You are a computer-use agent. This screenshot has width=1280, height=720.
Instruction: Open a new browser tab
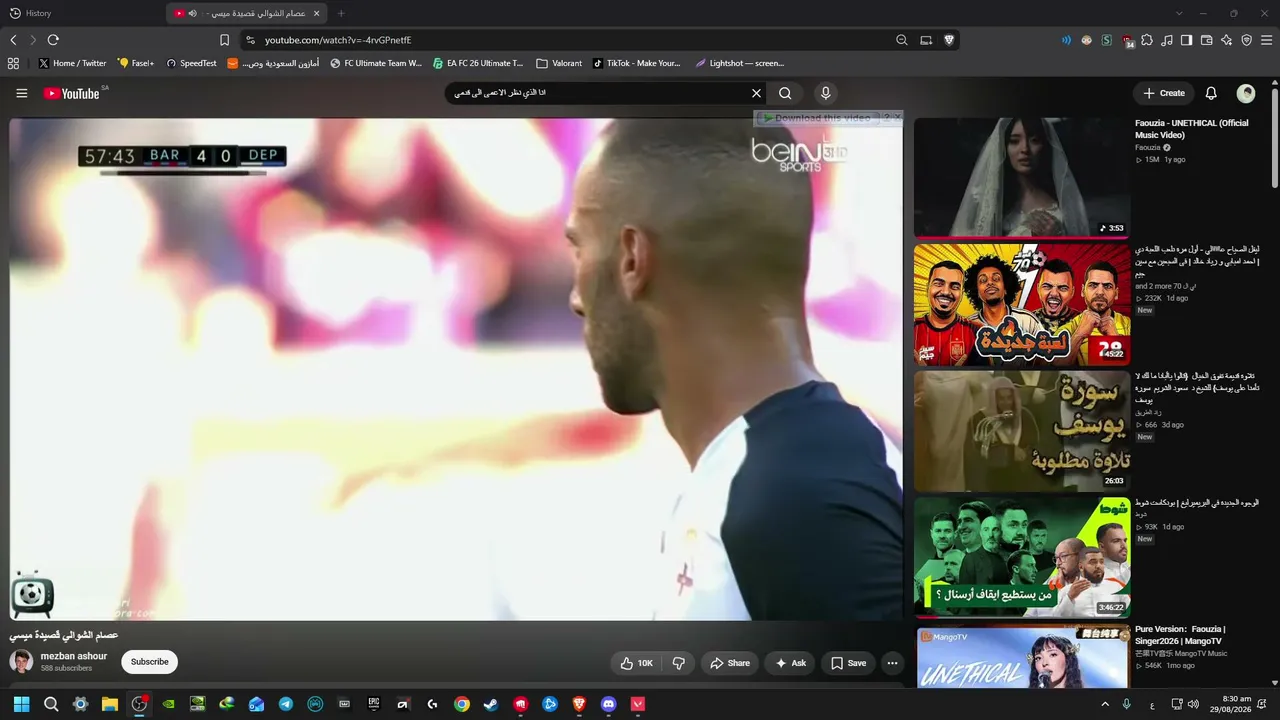tap(340, 13)
